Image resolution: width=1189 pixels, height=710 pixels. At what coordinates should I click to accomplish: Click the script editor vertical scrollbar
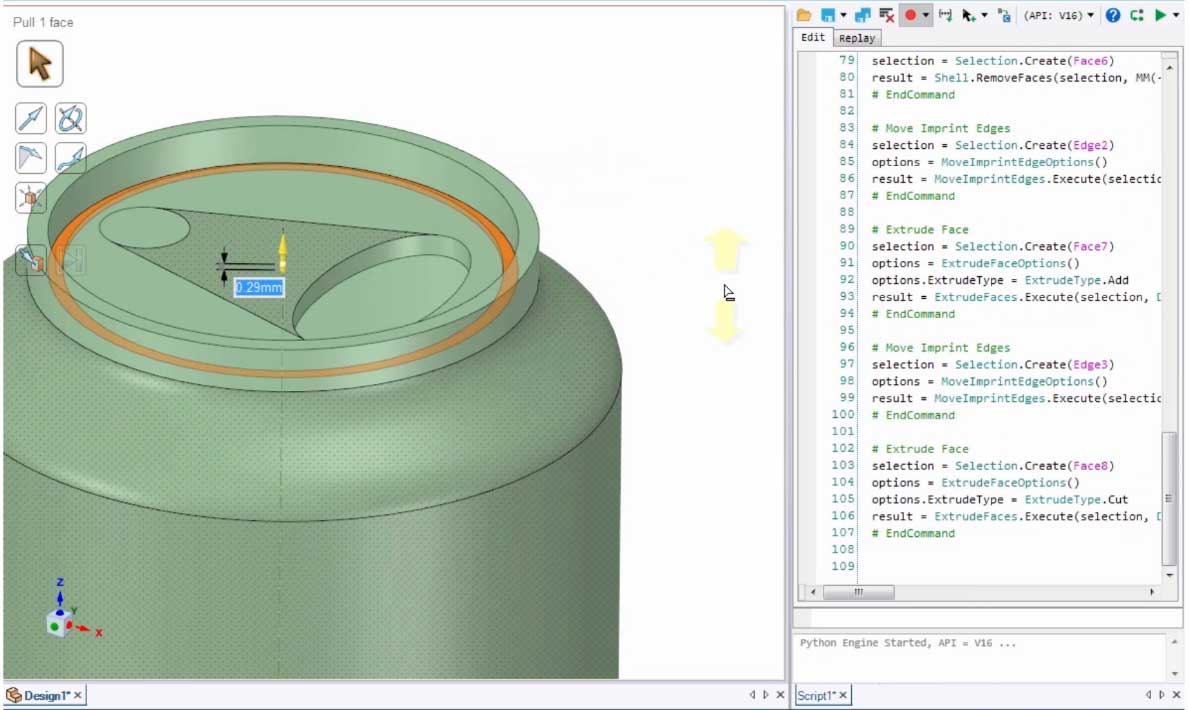coord(1169,498)
